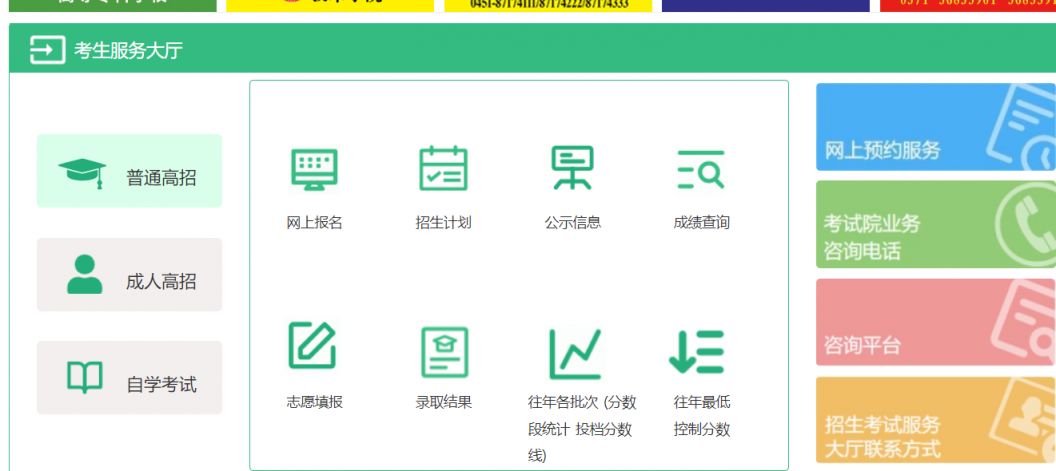This screenshot has height=471, width=1056.
Task: Click the 考生服务大厅 header title
Action: point(128,51)
